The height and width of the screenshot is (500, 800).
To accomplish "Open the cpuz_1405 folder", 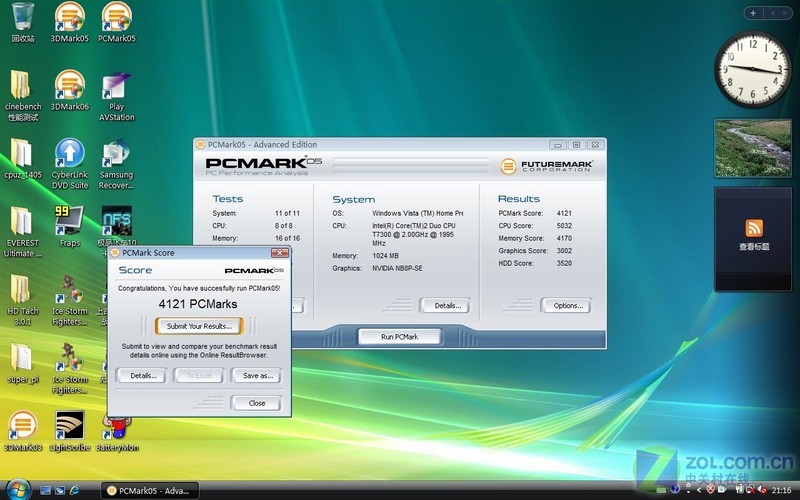I will click(x=22, y=158).
